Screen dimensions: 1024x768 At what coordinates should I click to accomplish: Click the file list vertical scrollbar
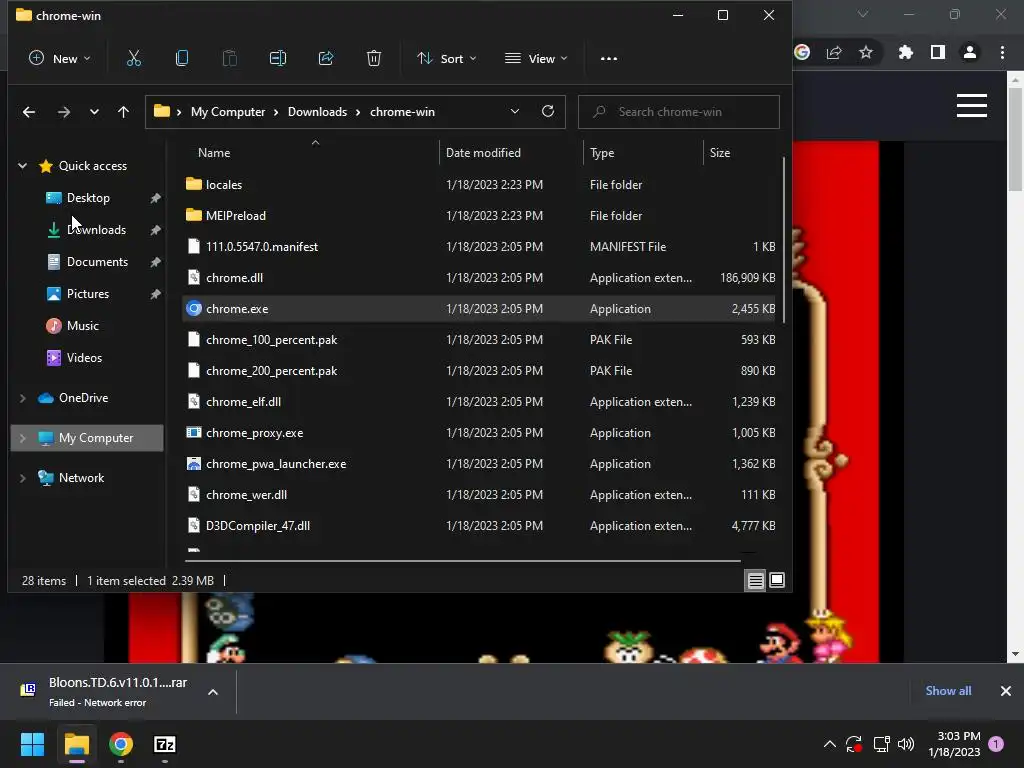(783, 240)
